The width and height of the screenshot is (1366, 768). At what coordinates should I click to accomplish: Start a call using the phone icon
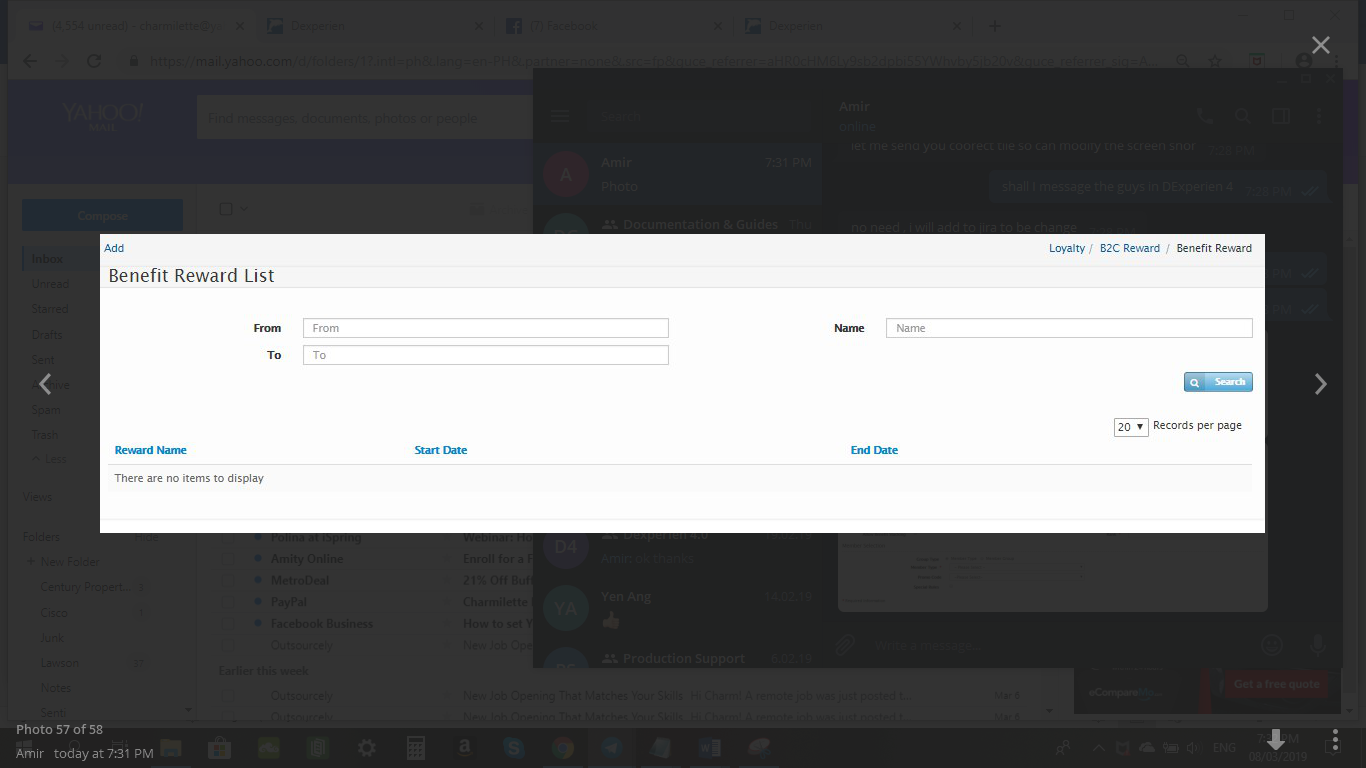coord(1205,117)
